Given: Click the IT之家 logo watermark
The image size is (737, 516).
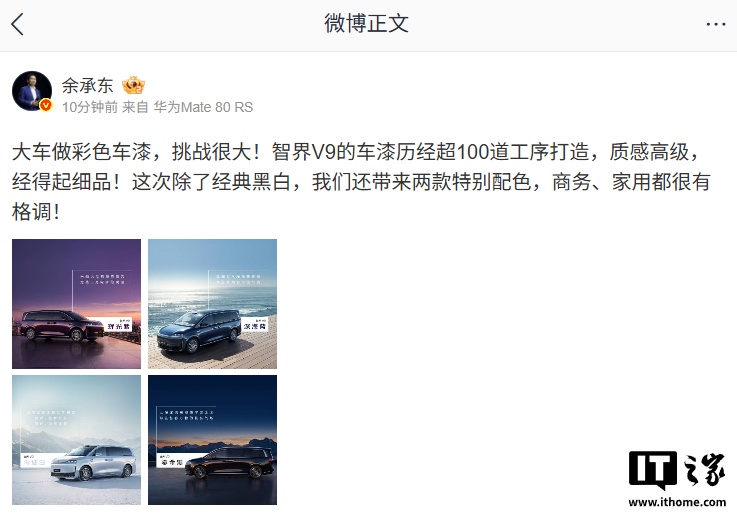Looking at the screenshot, I should [677, 470].
